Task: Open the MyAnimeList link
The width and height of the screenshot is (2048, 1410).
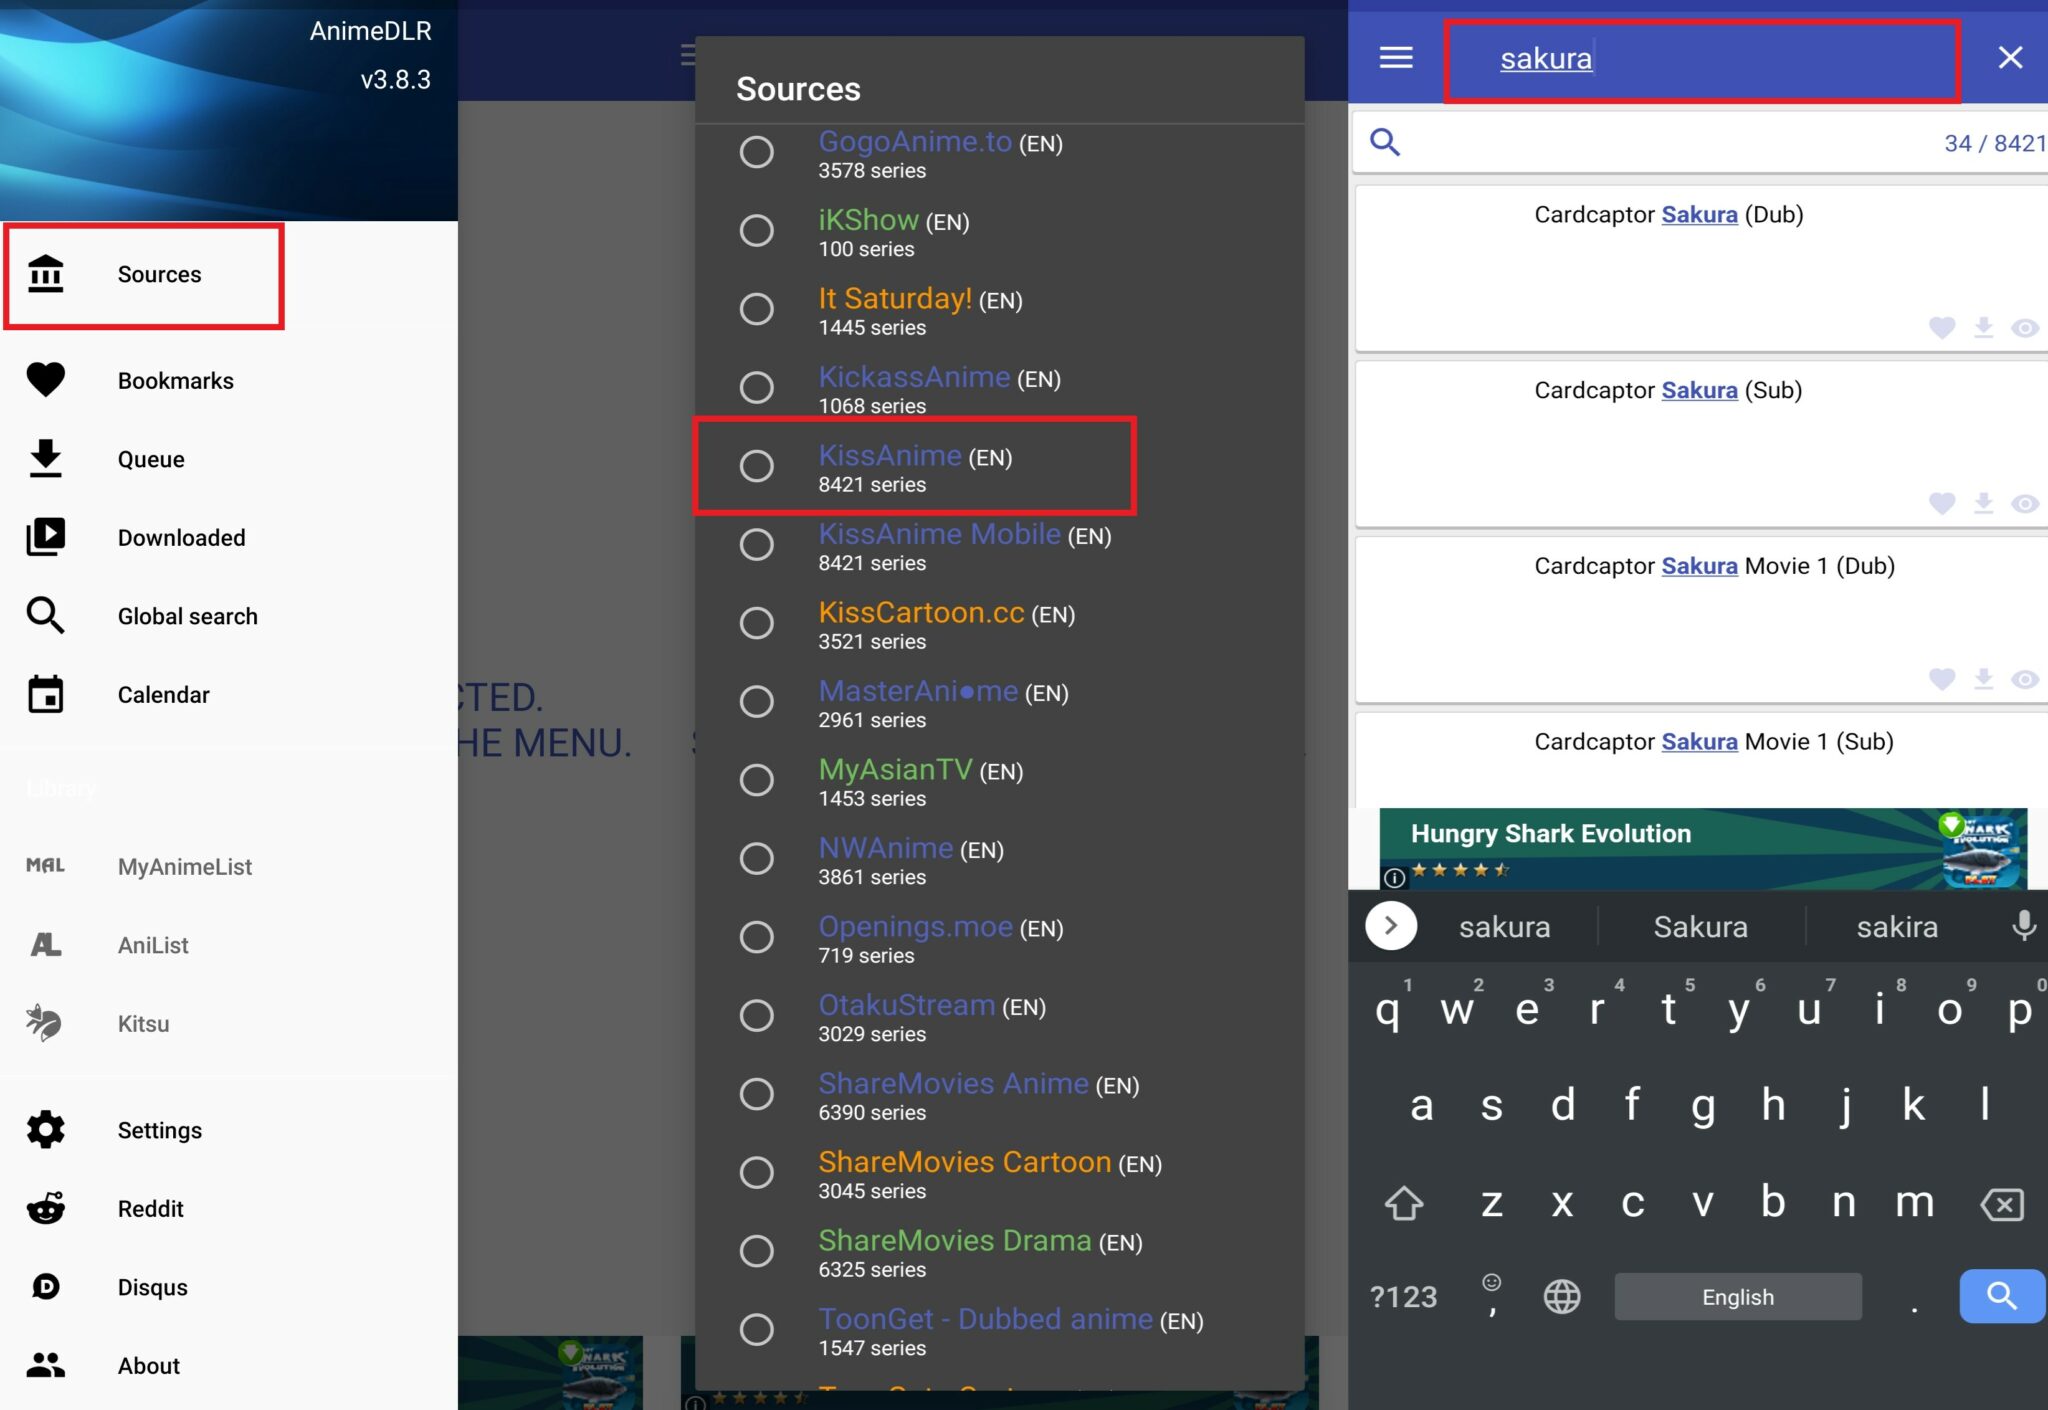Action: pos(229,867)
